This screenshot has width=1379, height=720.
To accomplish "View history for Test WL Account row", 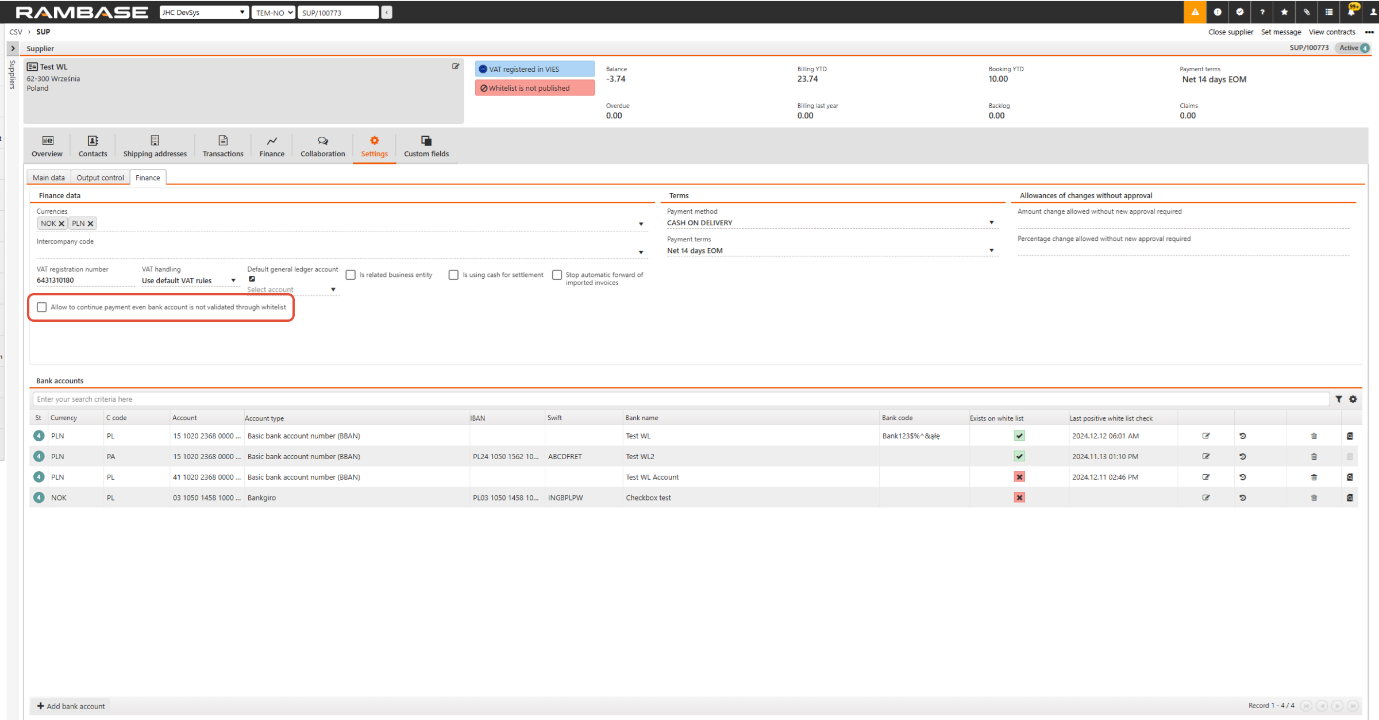I will click(1242, 477).
